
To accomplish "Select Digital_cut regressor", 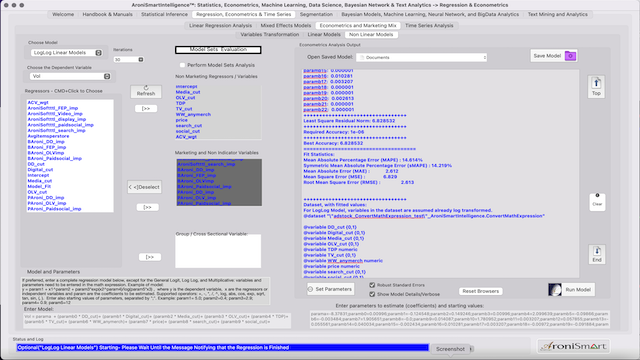I will coord(40,169).
